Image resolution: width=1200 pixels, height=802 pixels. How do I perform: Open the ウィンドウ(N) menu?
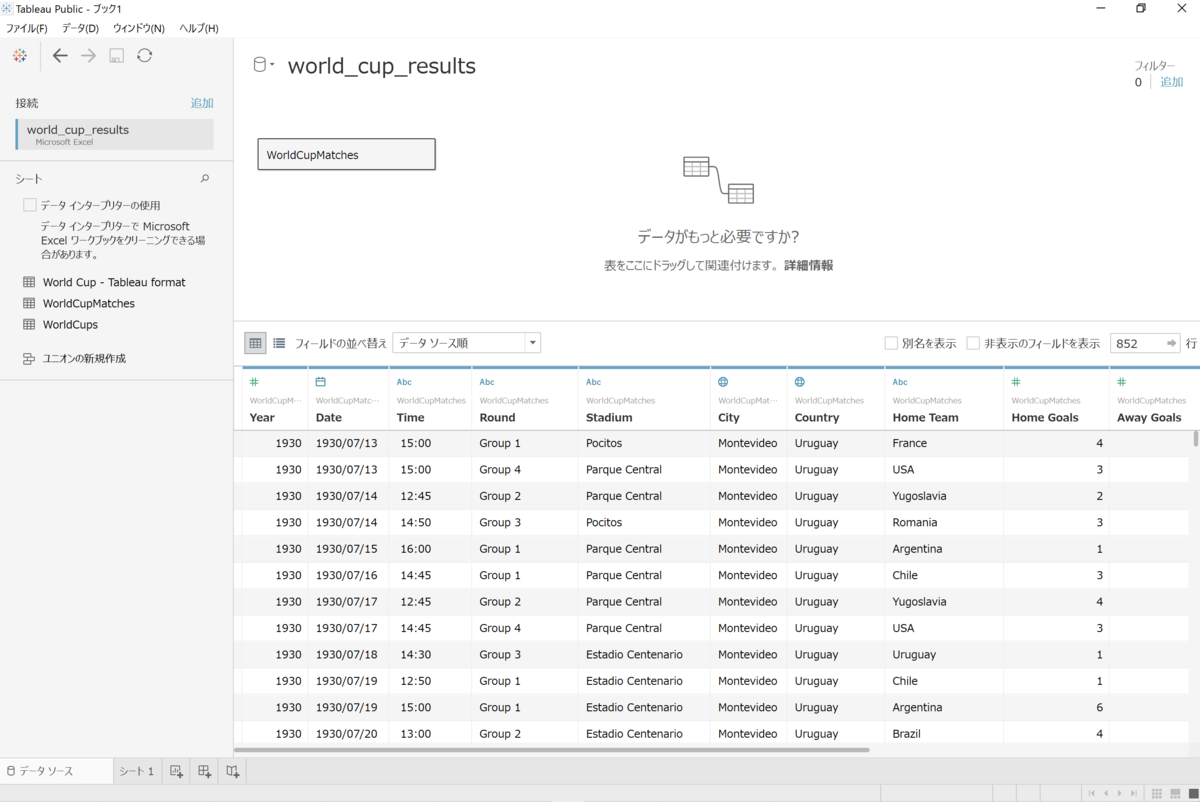(x=139, y=28)
